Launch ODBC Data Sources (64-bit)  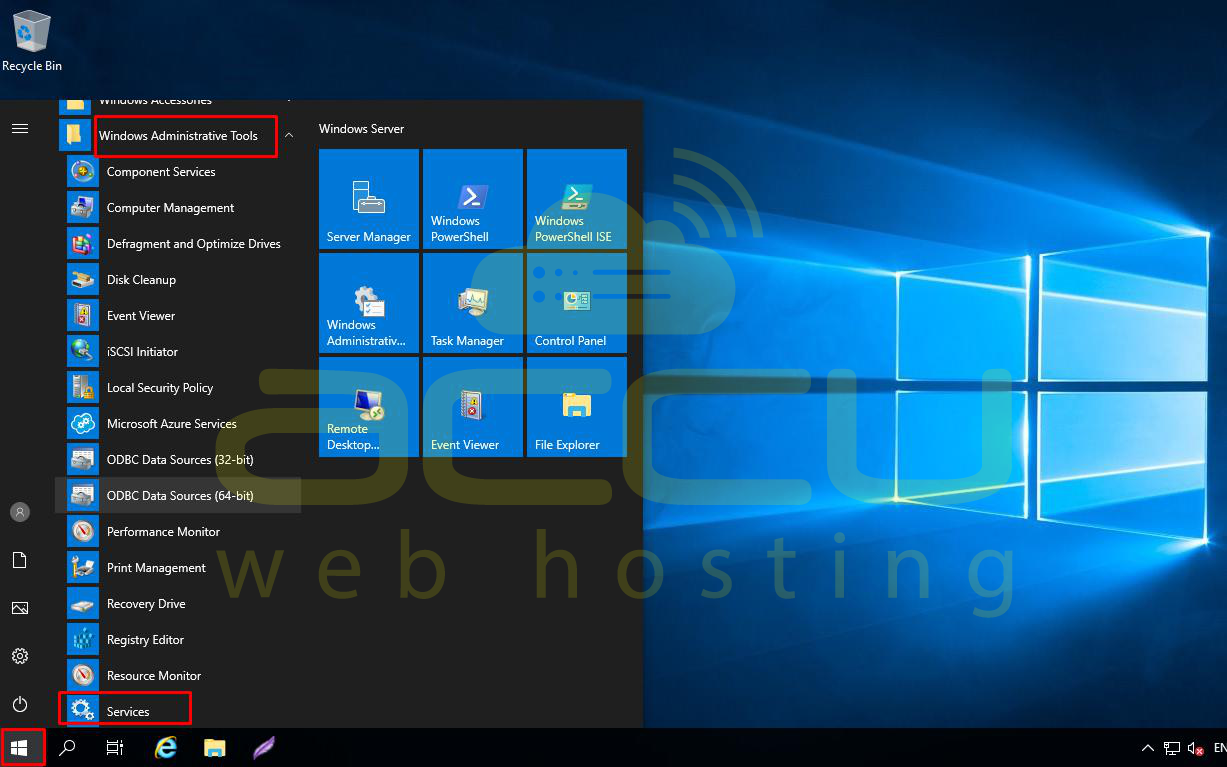click(180, 496)
